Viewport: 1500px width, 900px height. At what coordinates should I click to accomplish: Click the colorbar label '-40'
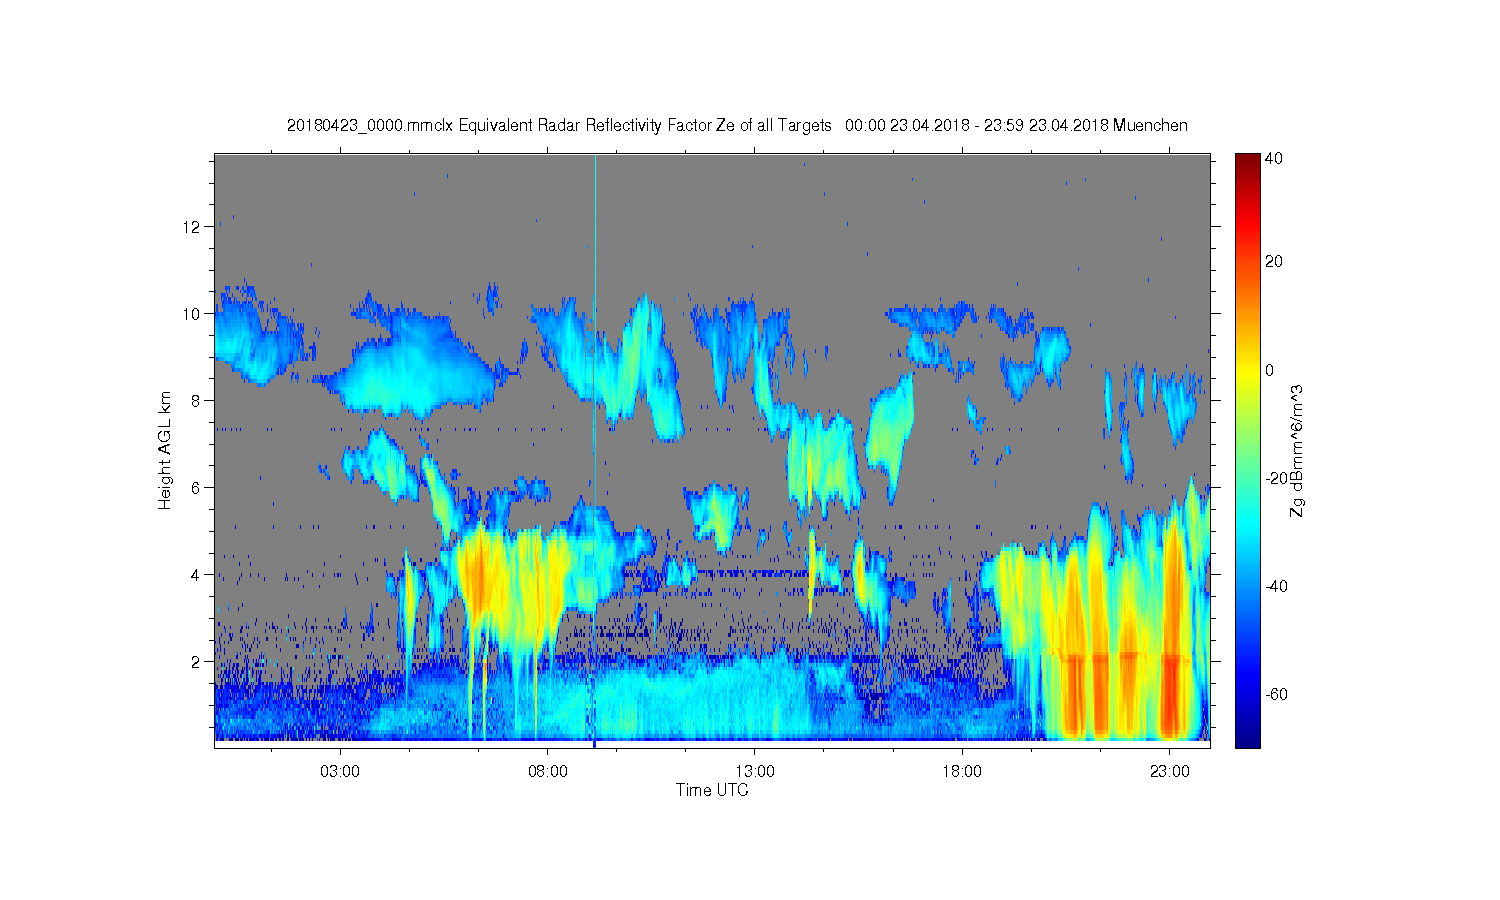(x=1277, y=586)
